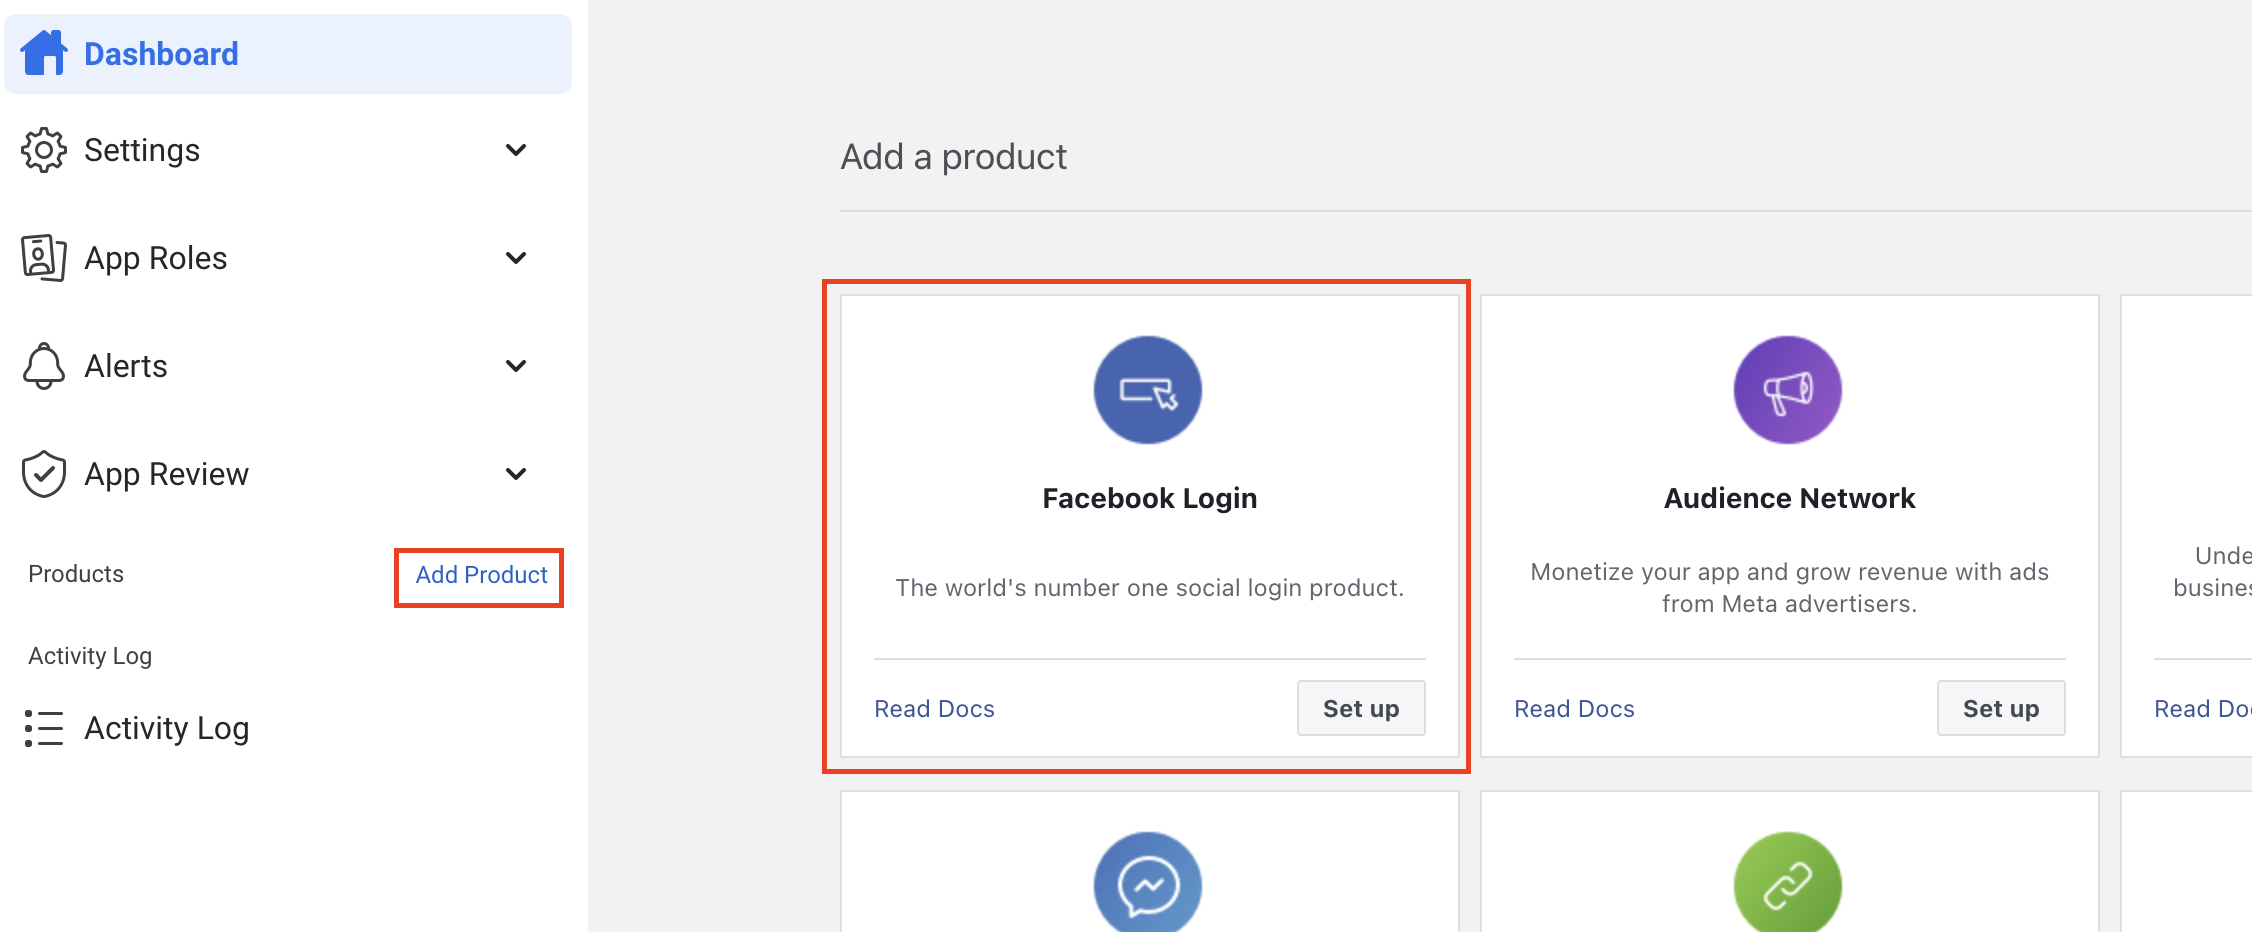Click "The world's number one social login" description
Viewport: 2252px width, 932px height.
point(1150,588)
